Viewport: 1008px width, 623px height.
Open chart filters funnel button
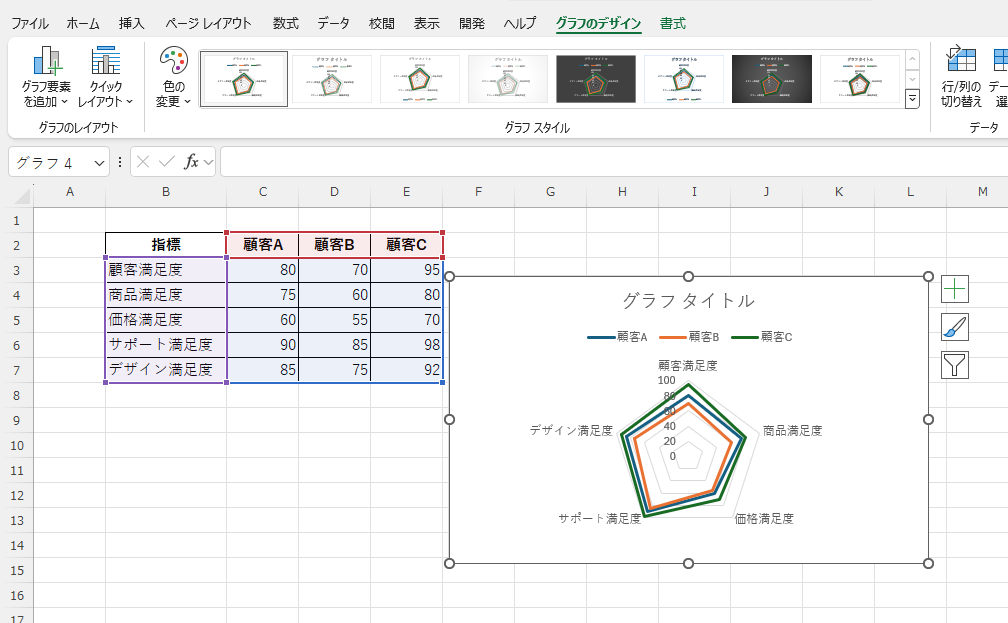click(x=955, y=365)
